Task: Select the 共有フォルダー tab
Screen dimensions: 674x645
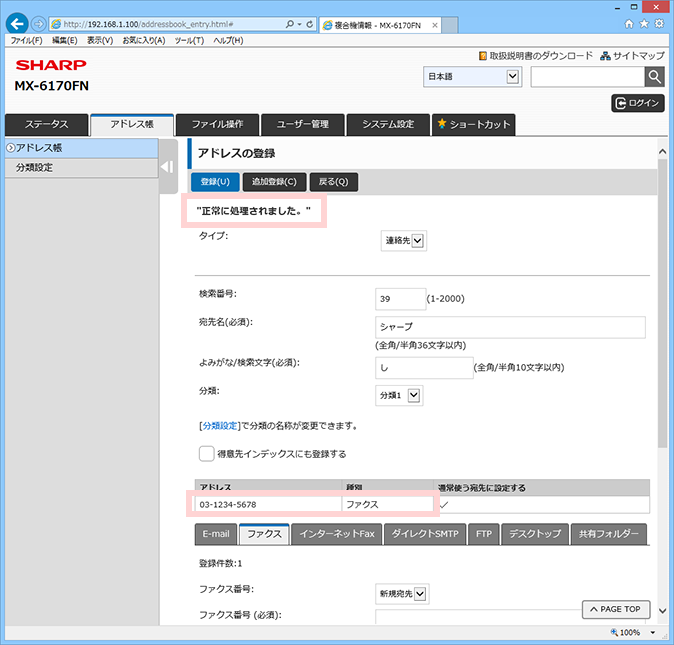Action: click(x=609, y=534)
